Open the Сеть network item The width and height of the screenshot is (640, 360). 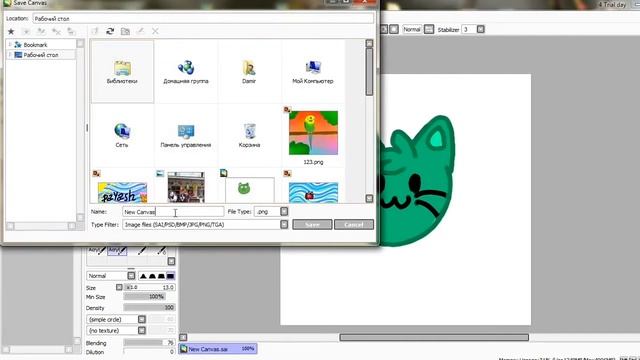122,136
